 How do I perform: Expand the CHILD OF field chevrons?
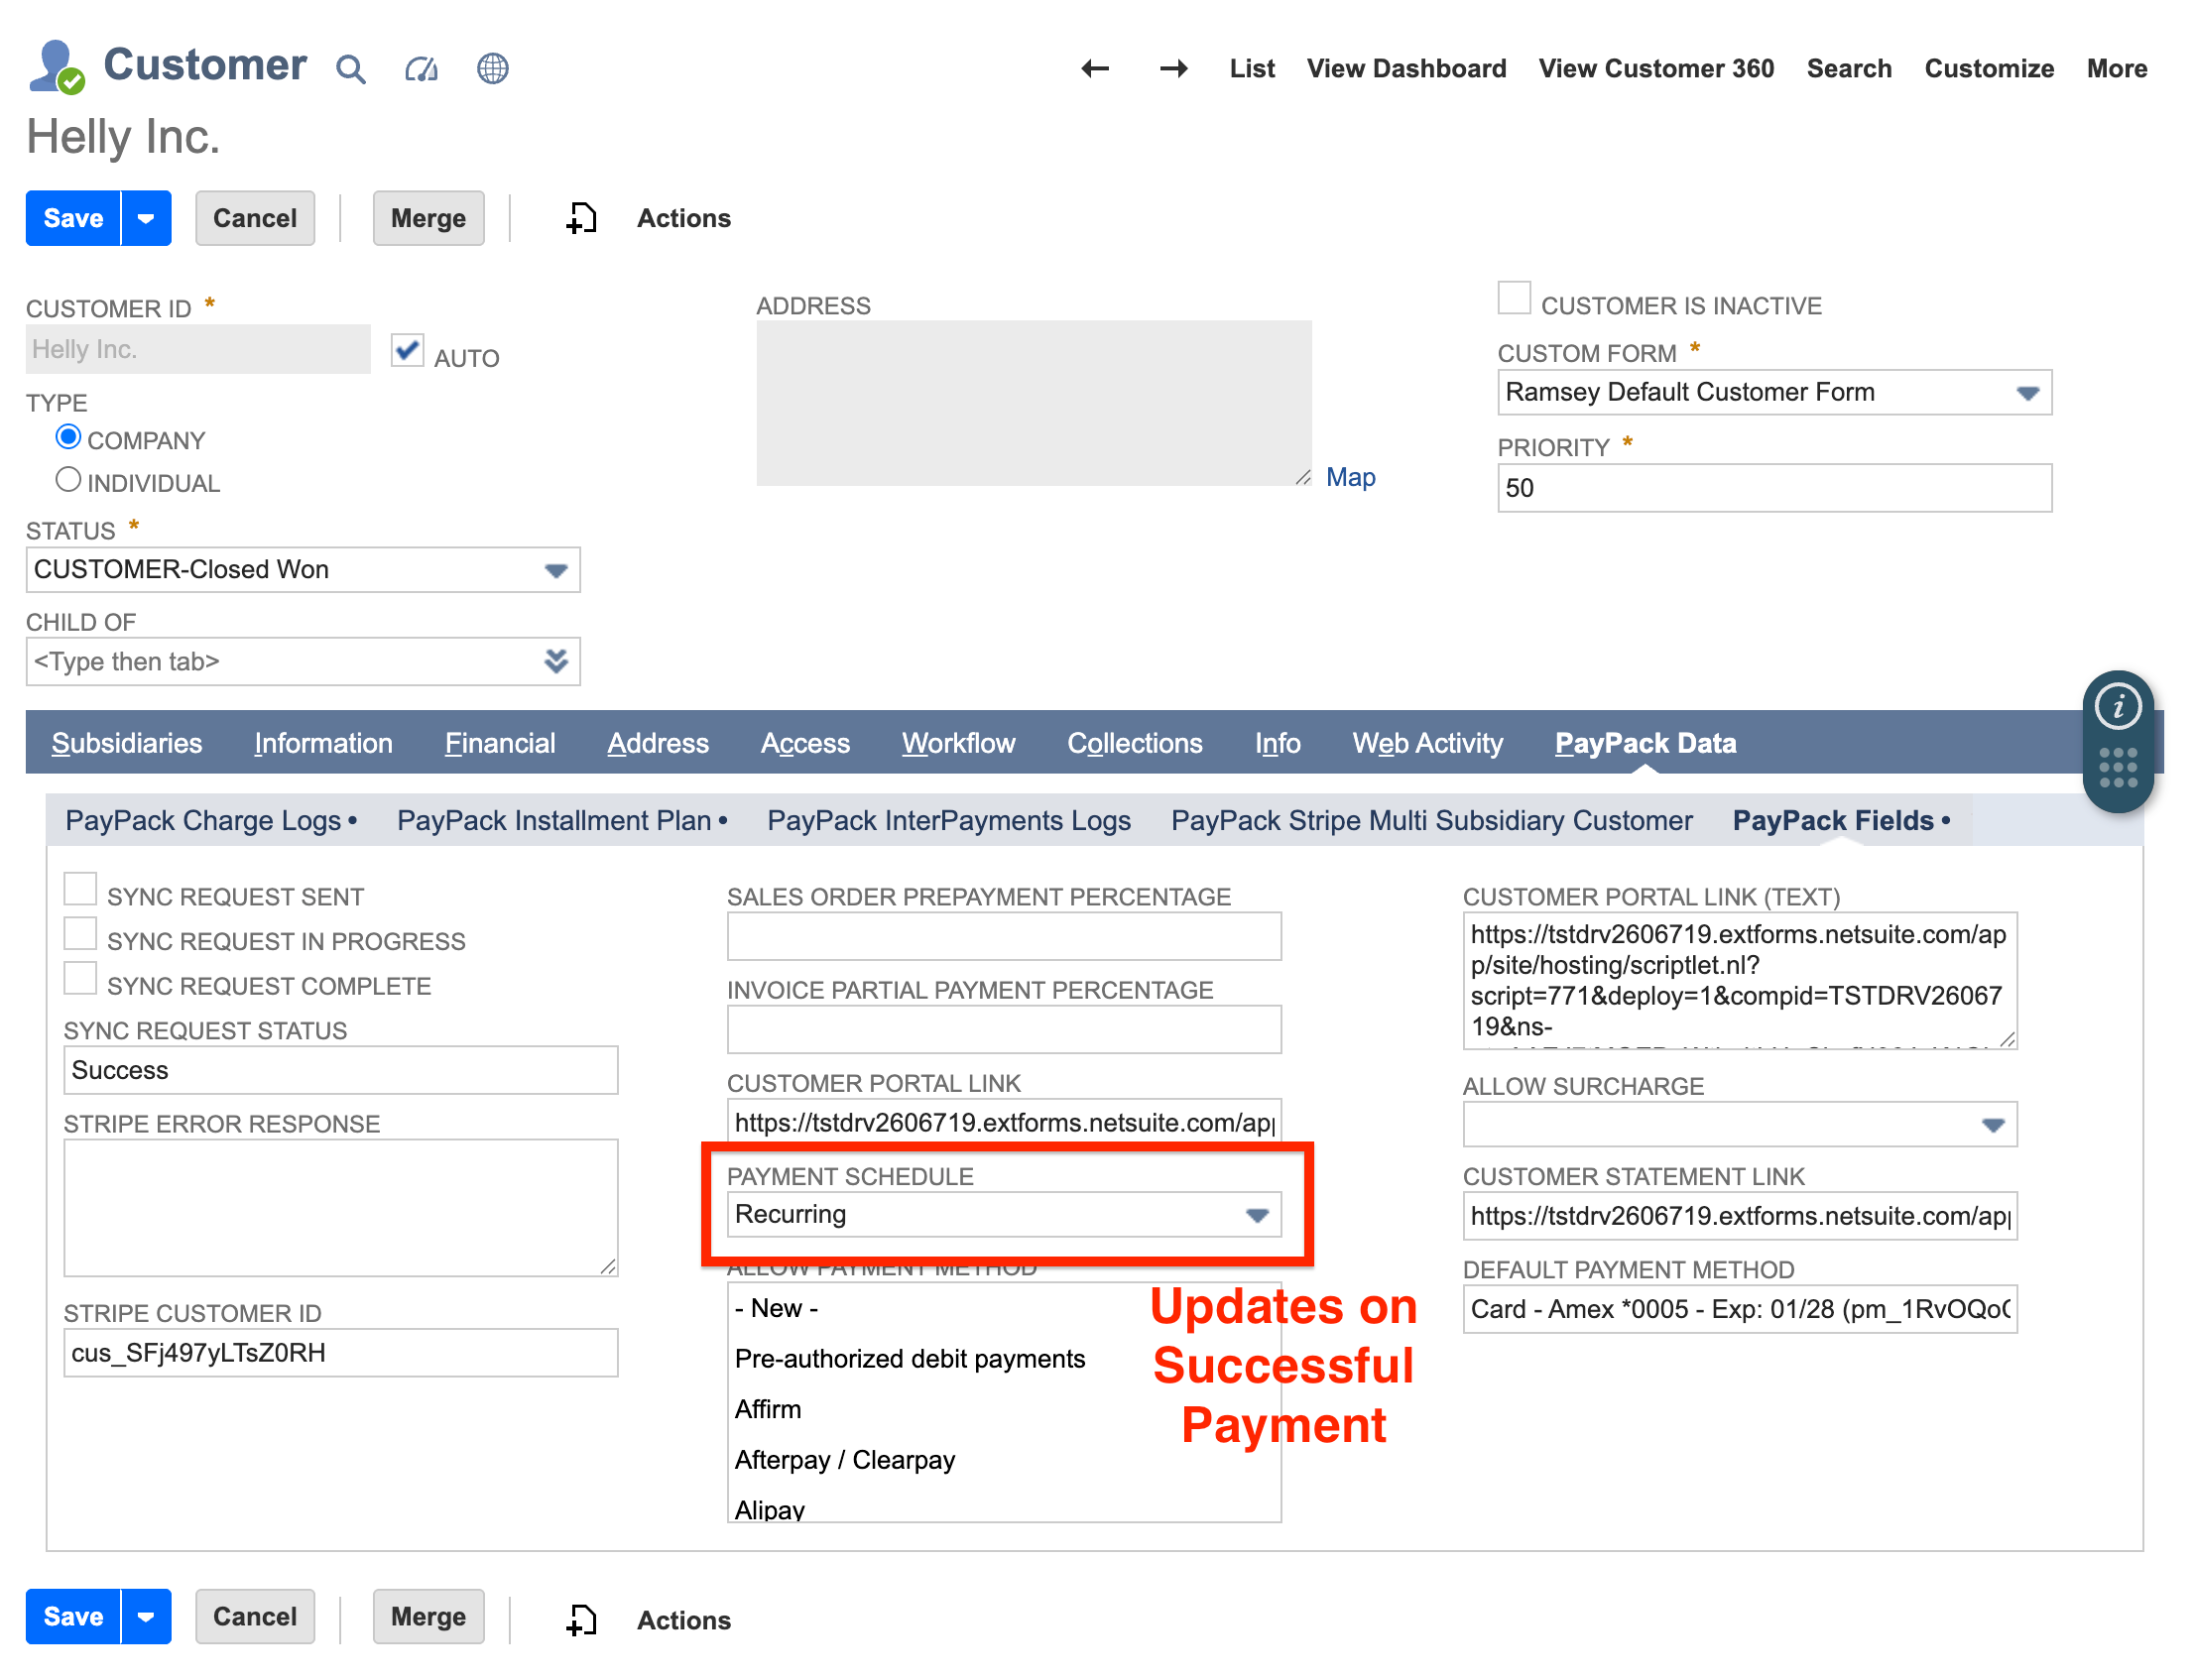coord(556,661)
